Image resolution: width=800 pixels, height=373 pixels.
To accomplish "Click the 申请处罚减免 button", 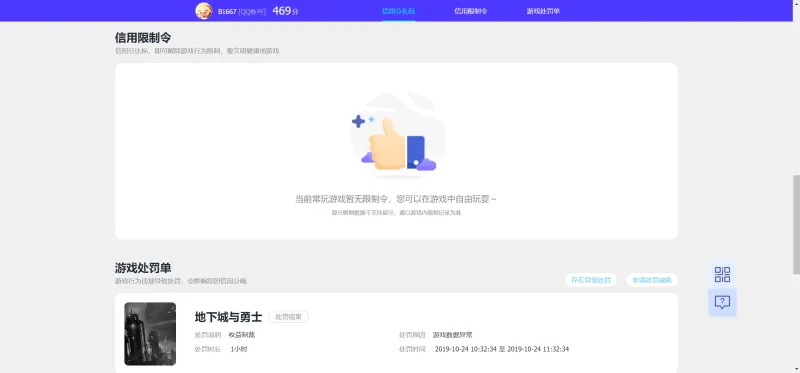I will [652, 280].
